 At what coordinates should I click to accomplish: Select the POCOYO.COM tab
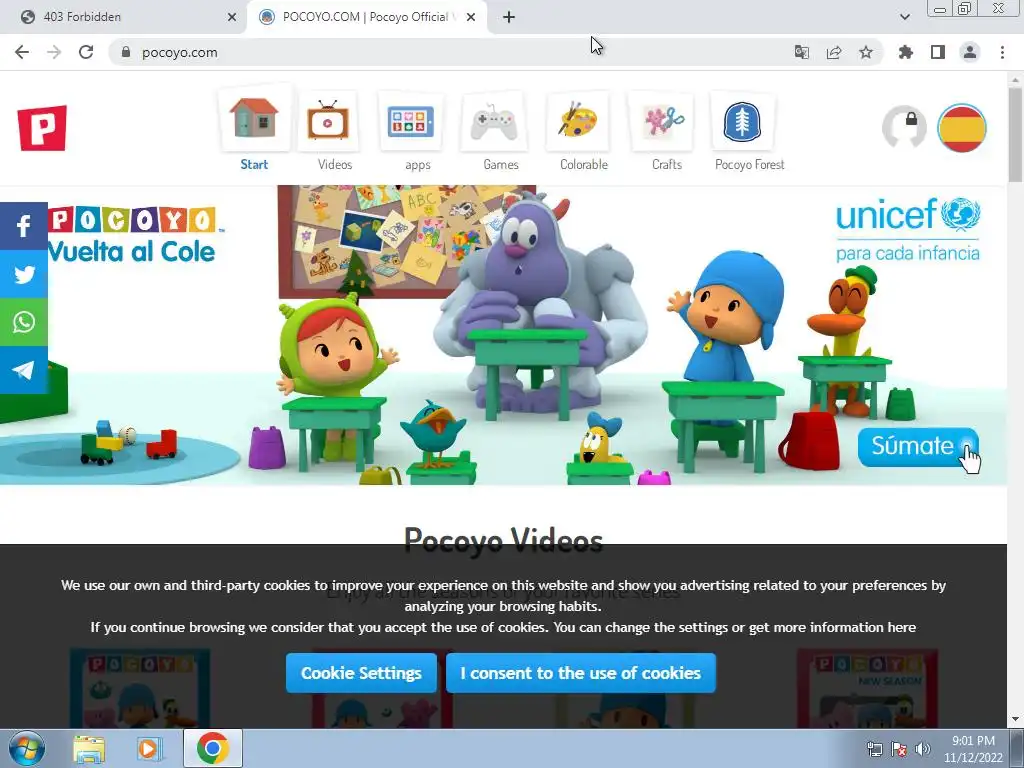[x=366, y=17]
